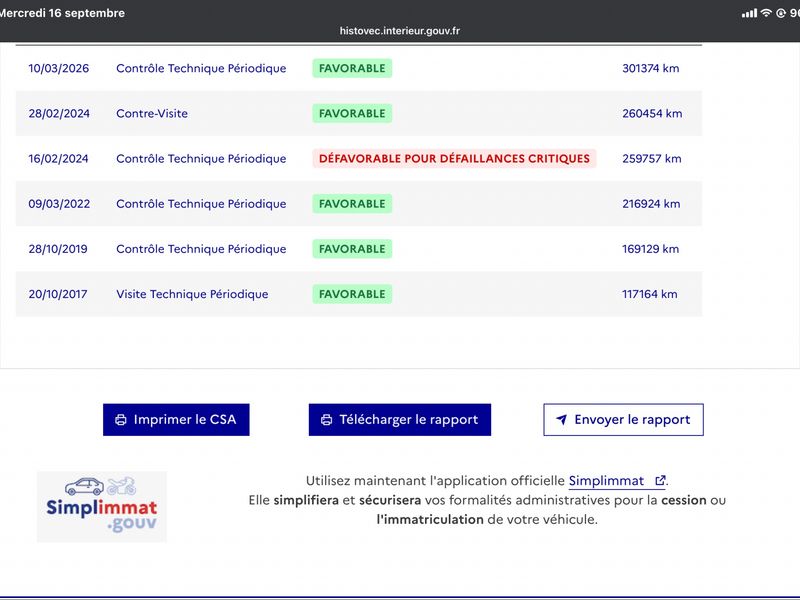Select the 10/03/2026 Contrôle Technique row

pos(359,68)
